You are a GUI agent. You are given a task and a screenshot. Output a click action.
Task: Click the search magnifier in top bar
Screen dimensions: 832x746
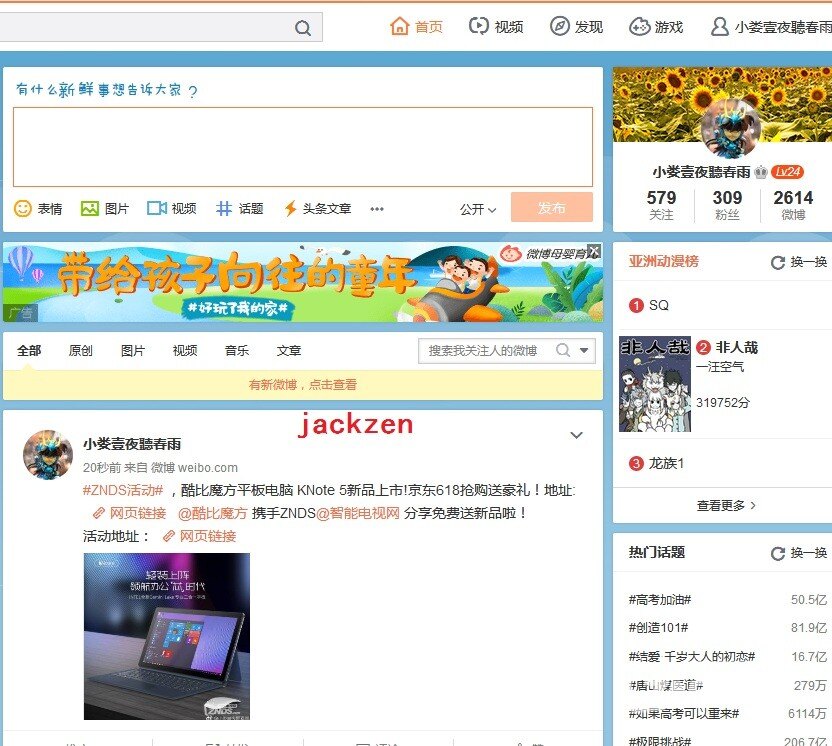(x=302, y=28)
